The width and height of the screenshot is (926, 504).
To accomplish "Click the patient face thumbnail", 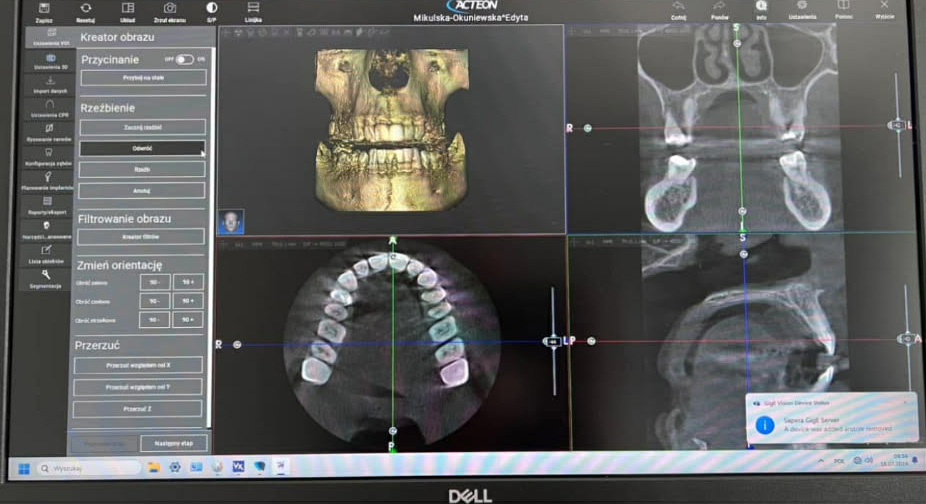I will pyautogui.click(x=231, y=220).
